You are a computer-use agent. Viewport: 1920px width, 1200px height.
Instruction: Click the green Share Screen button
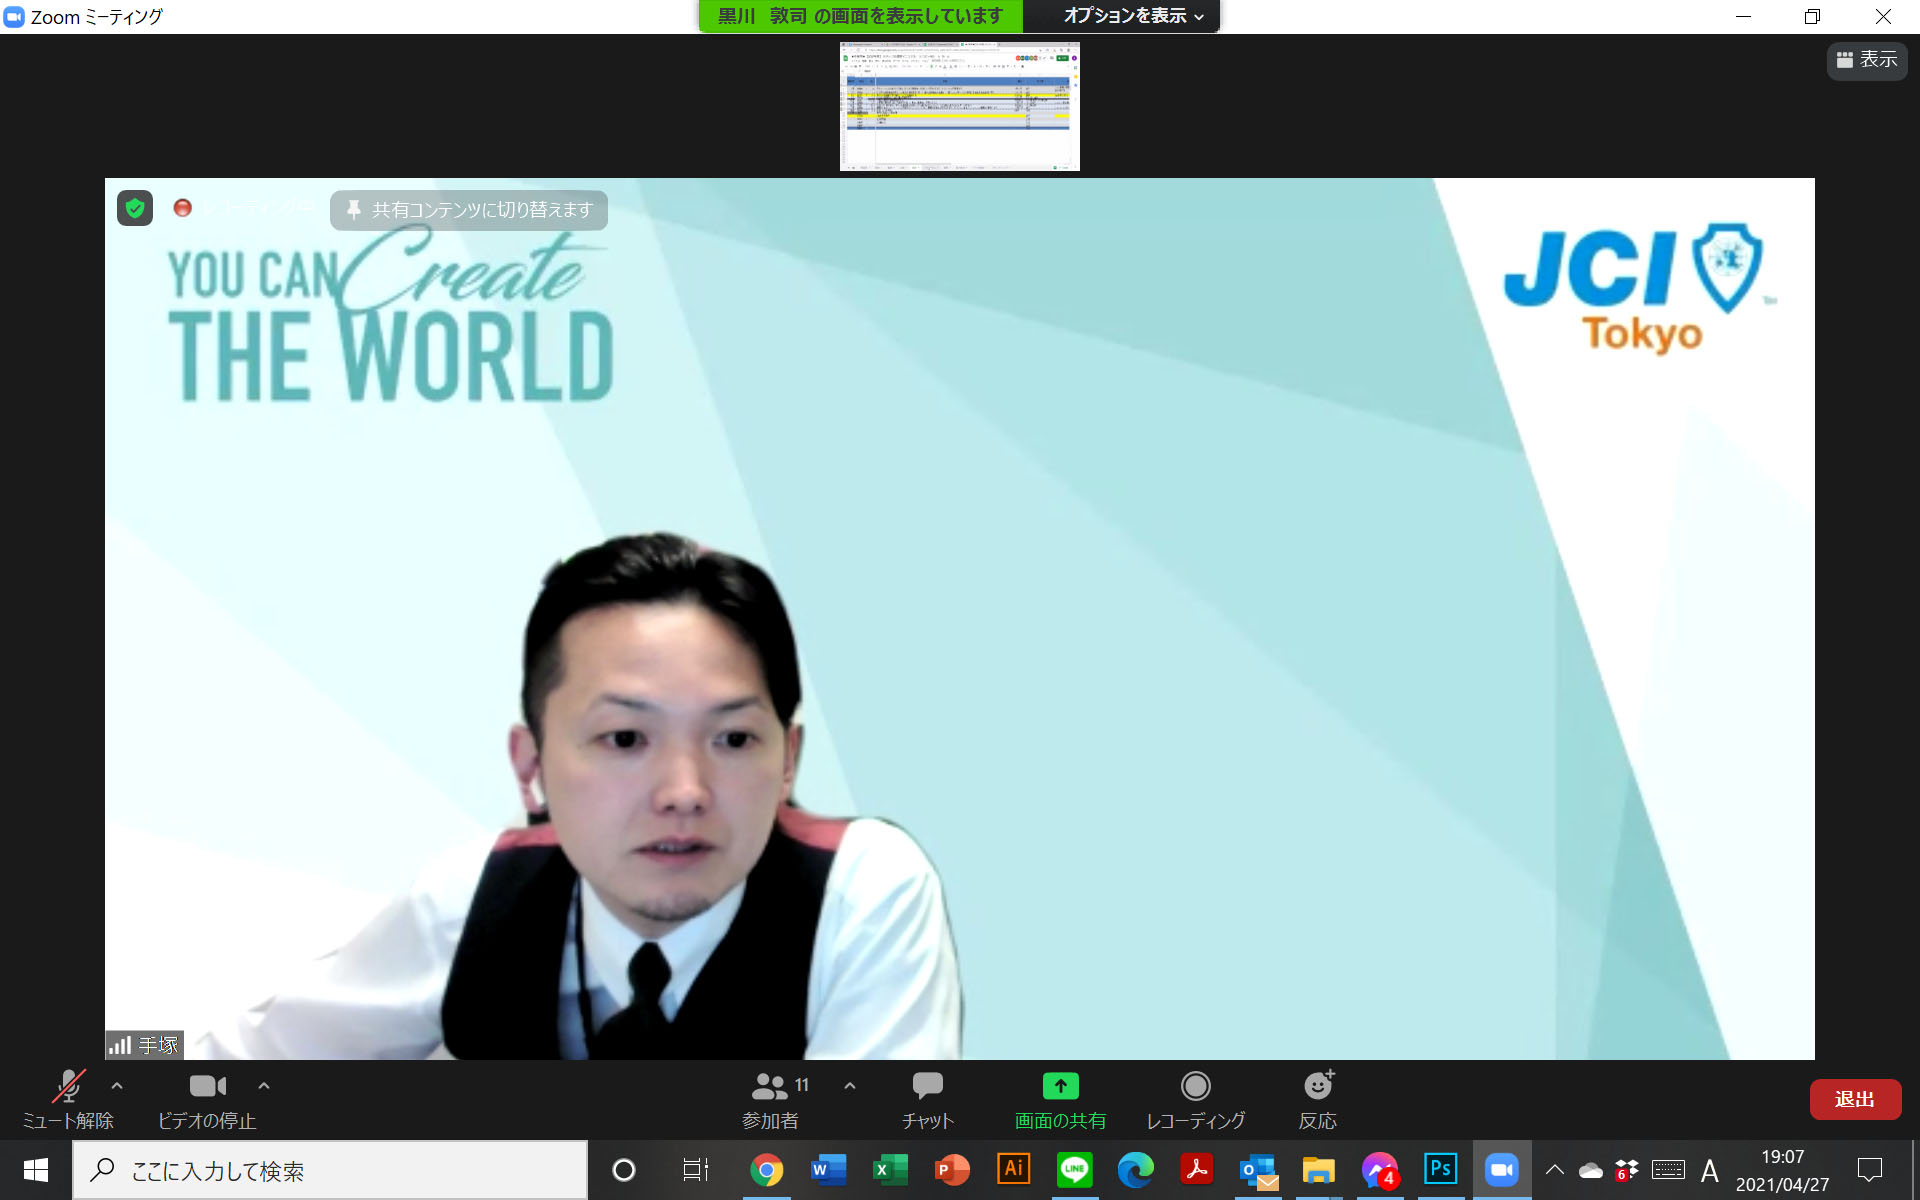(1060, 1099)
